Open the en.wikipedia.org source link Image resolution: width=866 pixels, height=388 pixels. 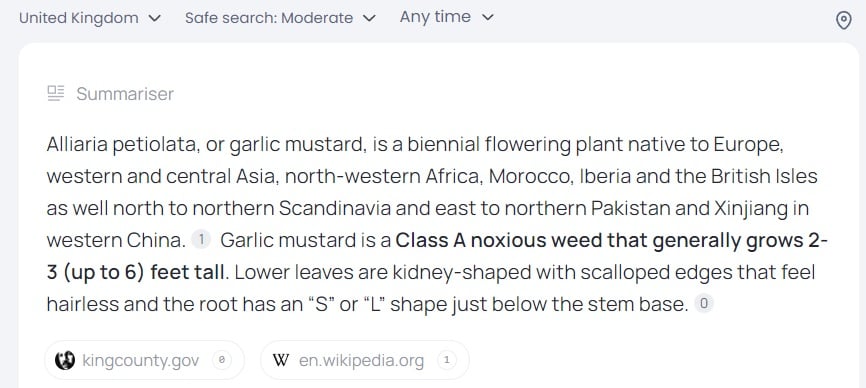[365, 360]
